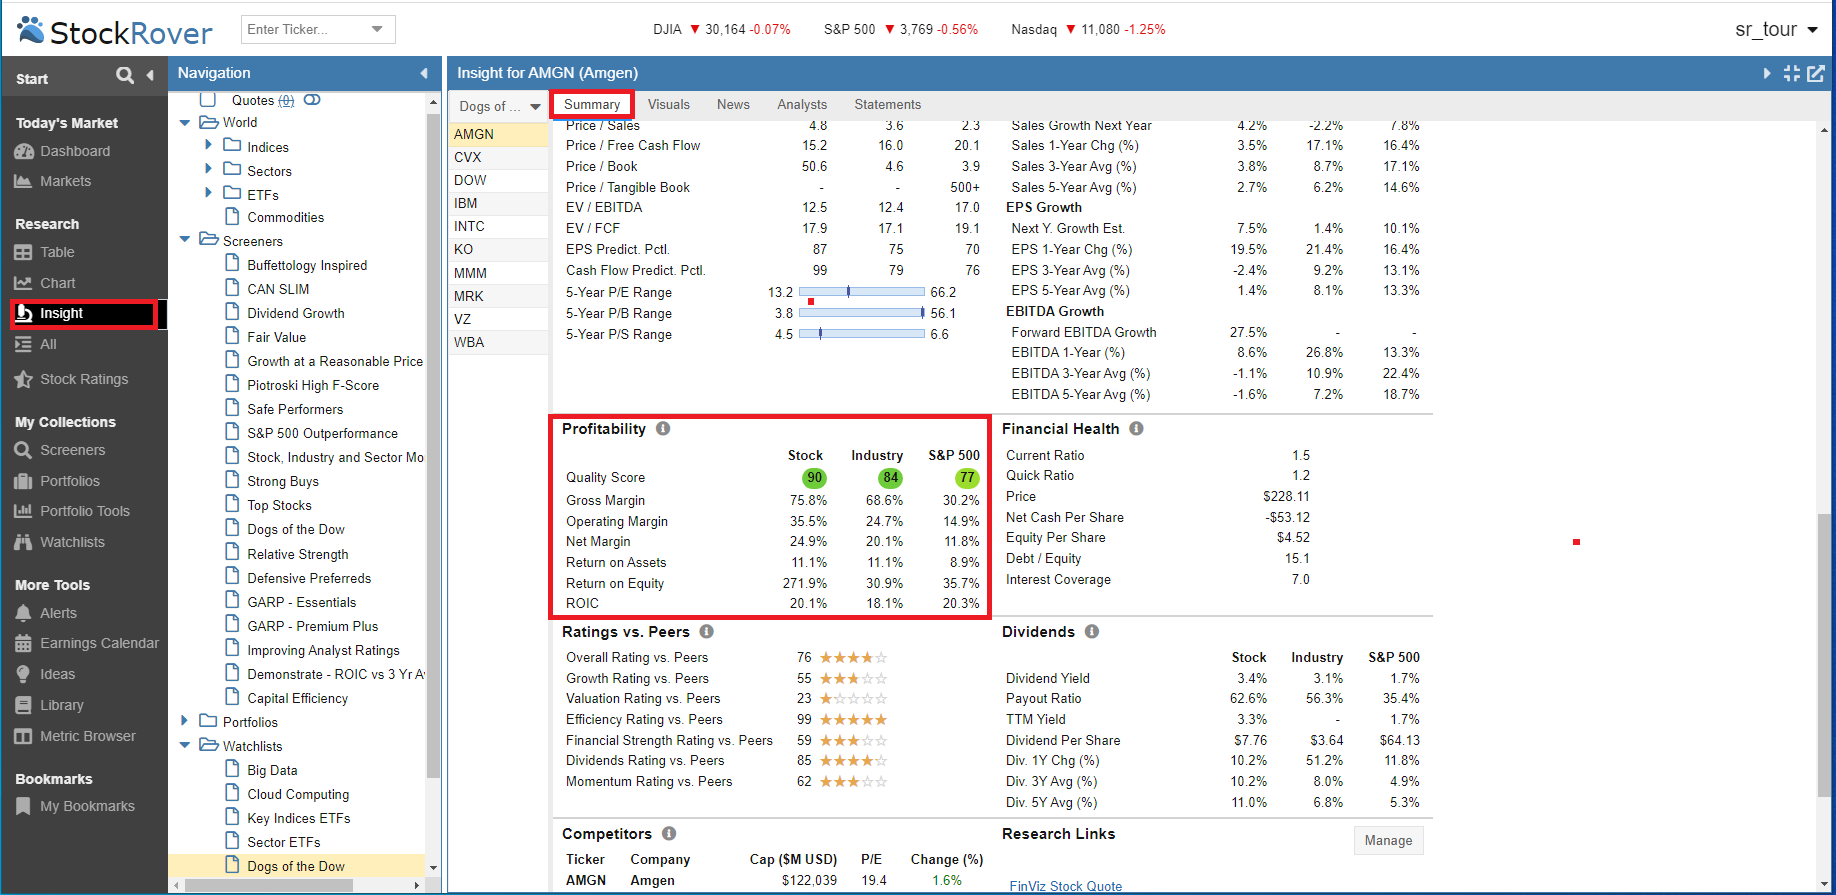Collapse the Navigation panel arrow
The height and width of the screenshot is (895, 1836).
pos(424,73)
